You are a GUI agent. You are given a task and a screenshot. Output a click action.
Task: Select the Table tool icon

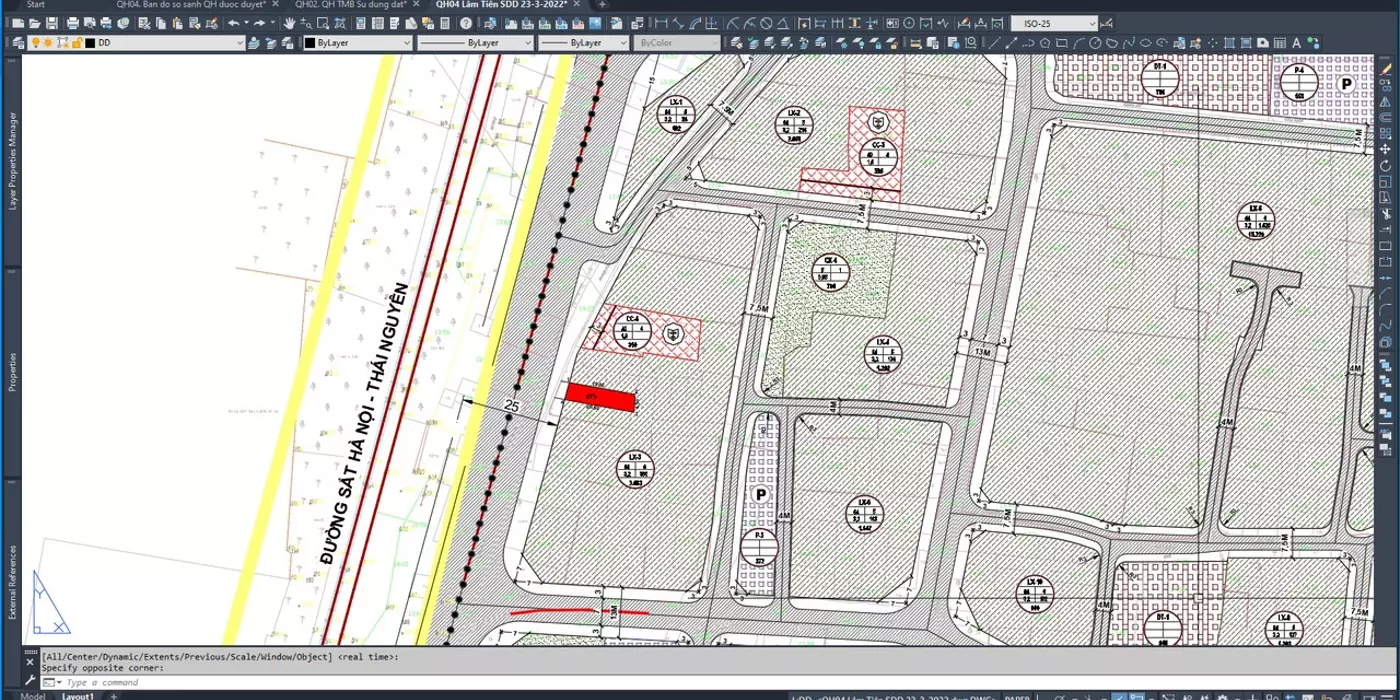(1279, 43)
